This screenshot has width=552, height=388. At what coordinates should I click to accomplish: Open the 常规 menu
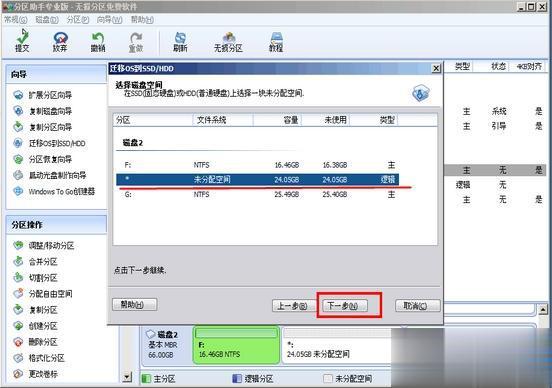[16, 20]
